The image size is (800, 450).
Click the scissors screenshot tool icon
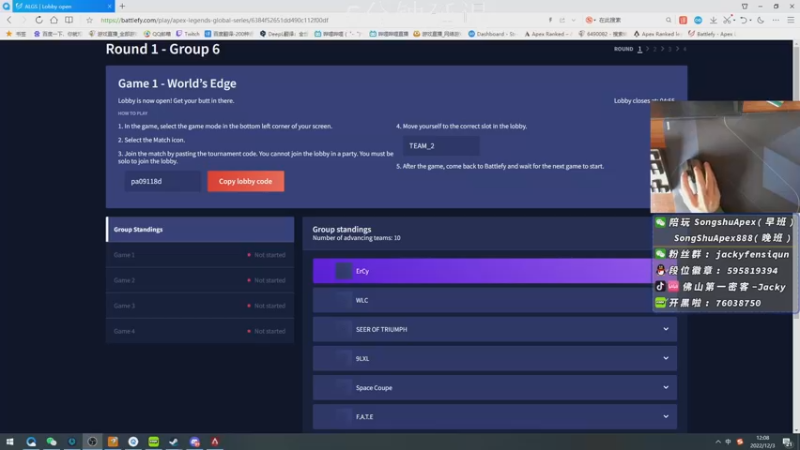click(x=728, y=20)
